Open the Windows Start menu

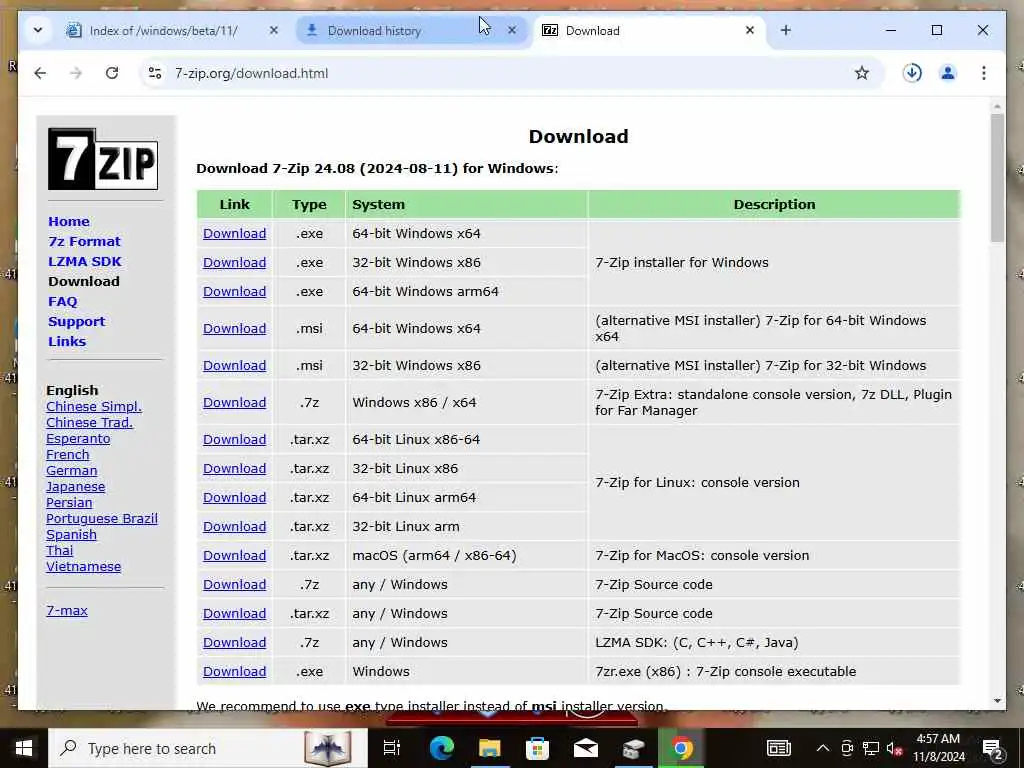(x=24, y=748)
